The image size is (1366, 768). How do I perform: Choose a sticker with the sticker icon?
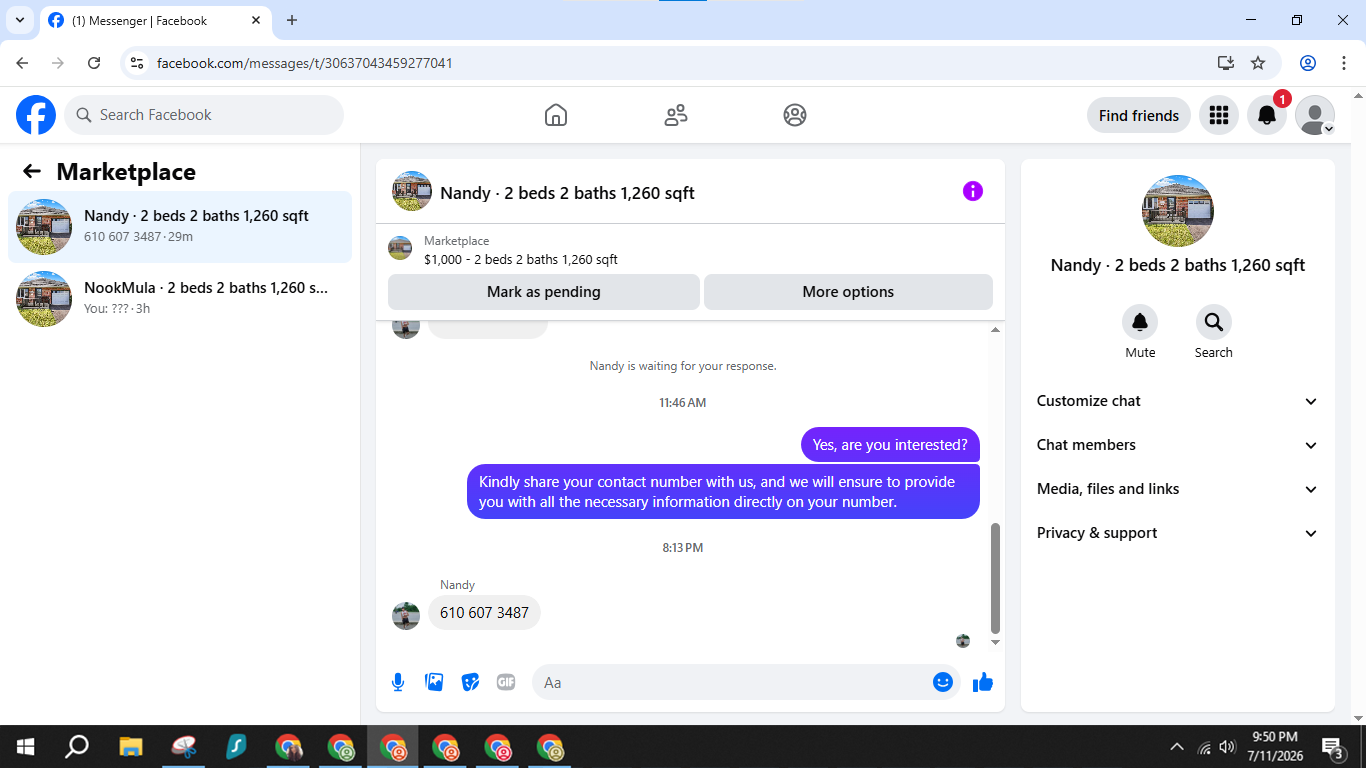pos(470,682)
